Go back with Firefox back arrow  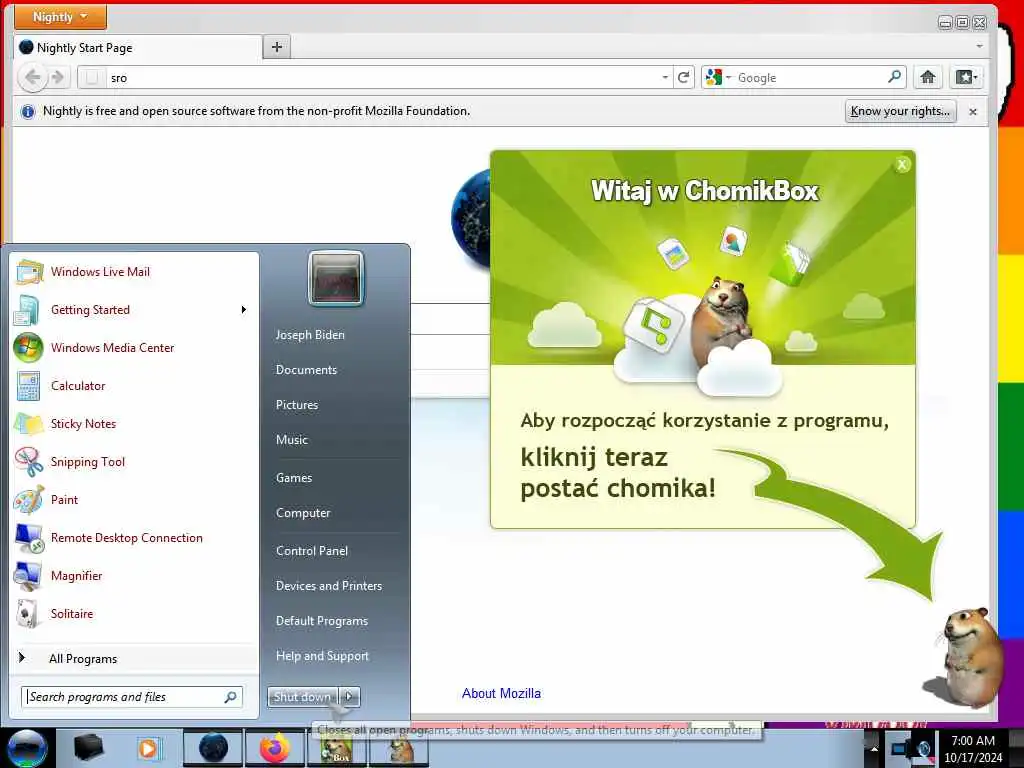click(x=32, y=78)
